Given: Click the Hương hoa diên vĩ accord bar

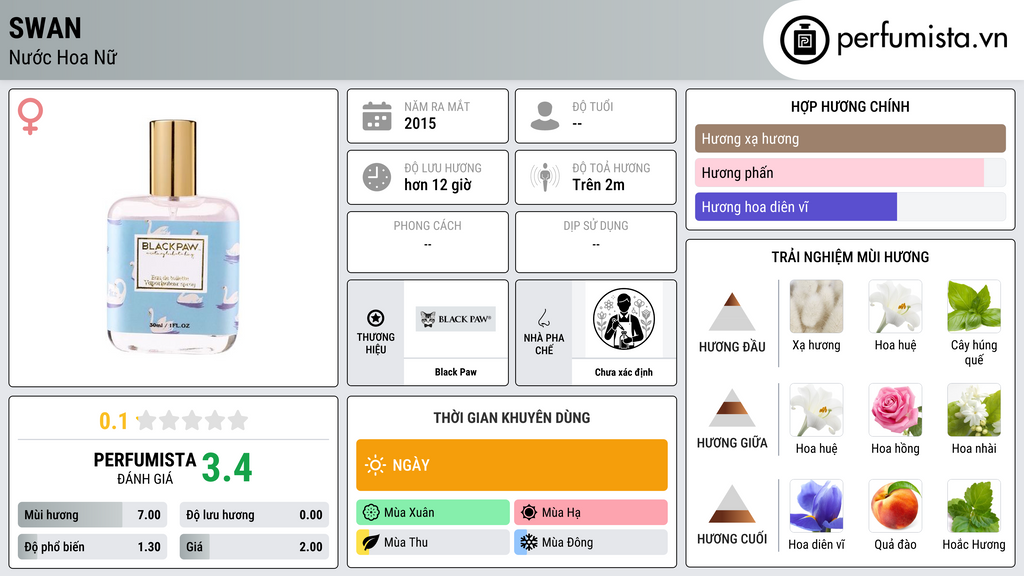Looking at the screenshot, I should pos(850,206).
